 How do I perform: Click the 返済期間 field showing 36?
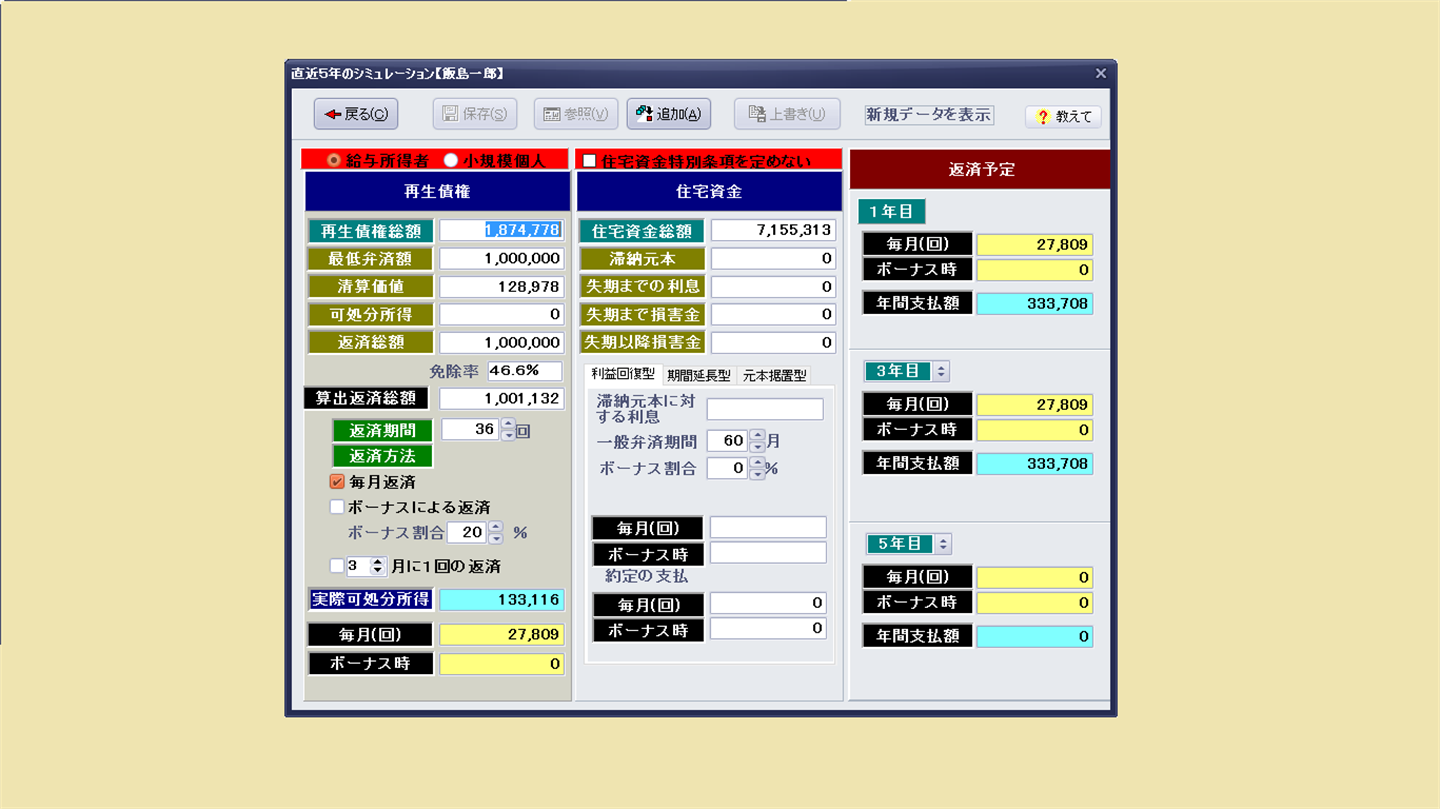pos(471,430)
